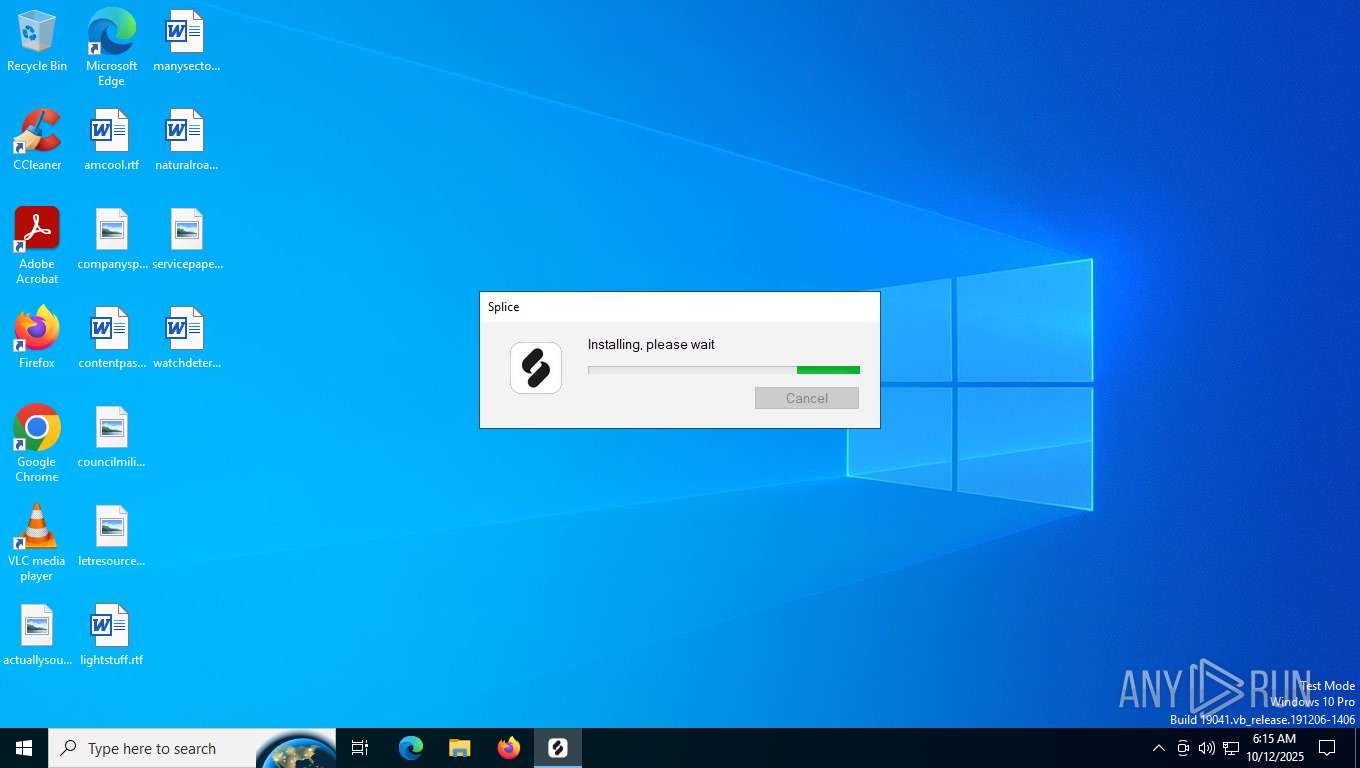This screenshot has height=768, width=1360.
Task: Open the Action Center notifications icon
Action: [1327, 748]
